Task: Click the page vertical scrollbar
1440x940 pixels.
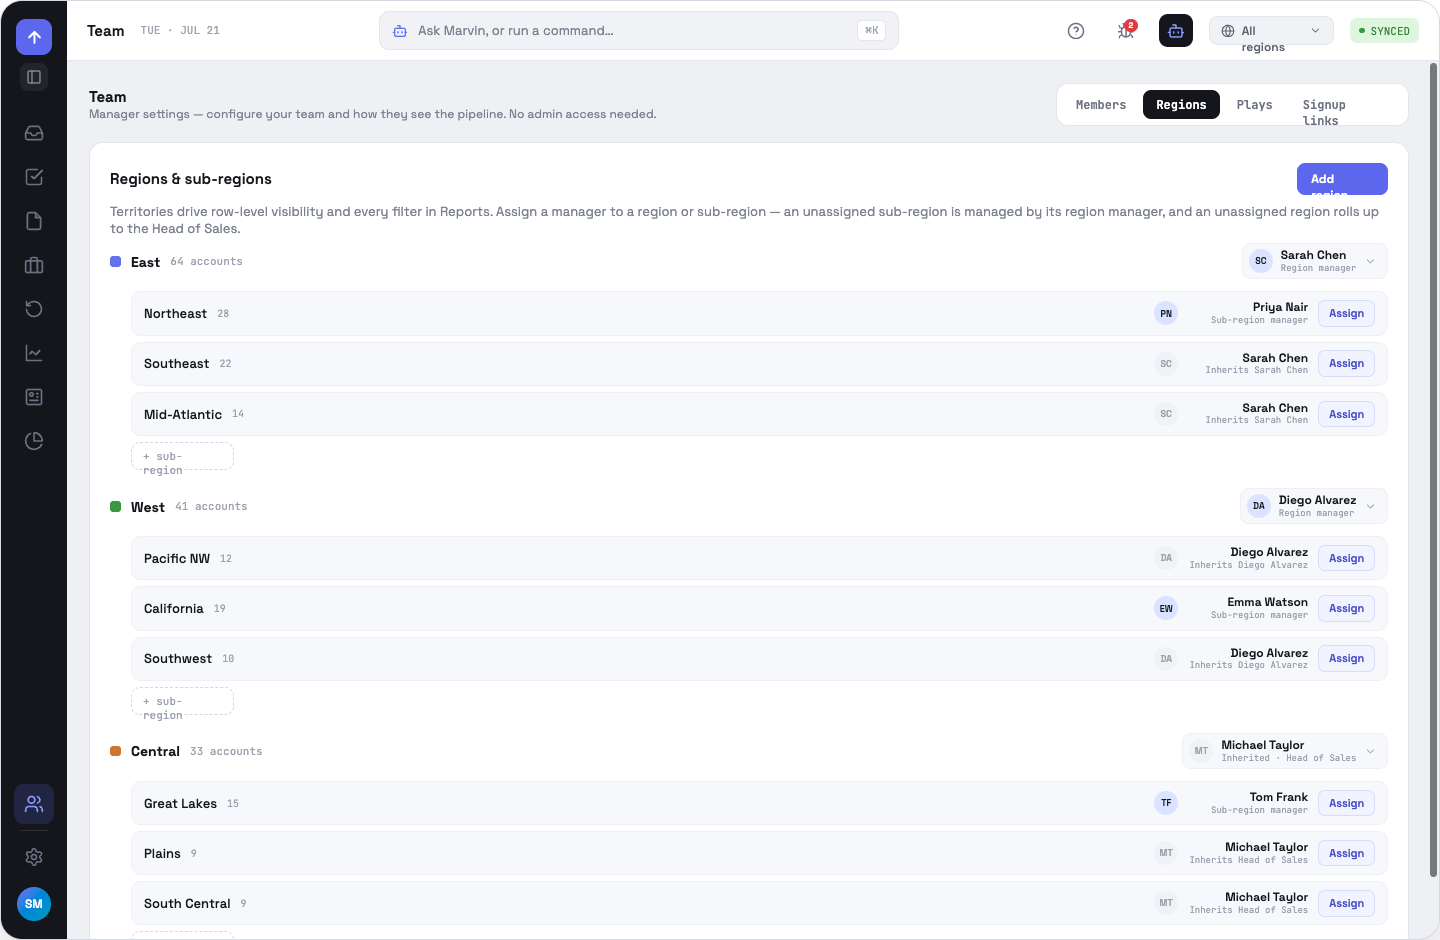Action: (x=1433, y=470)
